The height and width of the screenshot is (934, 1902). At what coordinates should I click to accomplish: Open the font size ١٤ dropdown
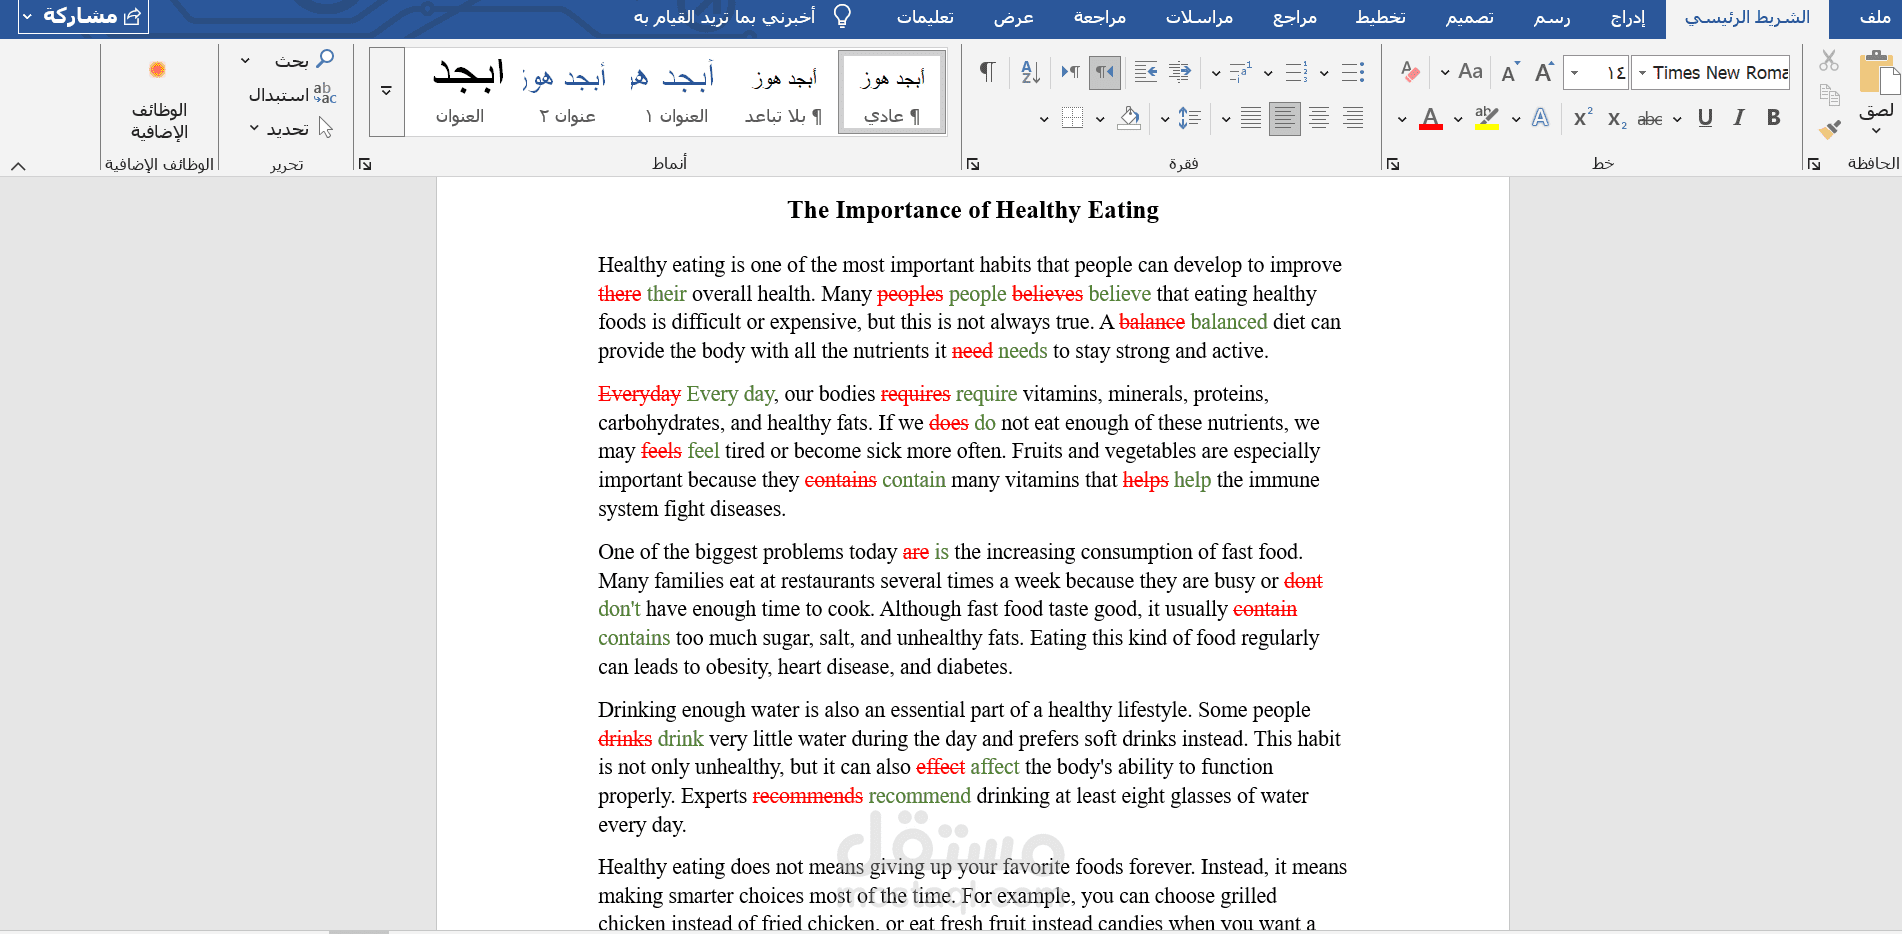tap(1575, 72)
